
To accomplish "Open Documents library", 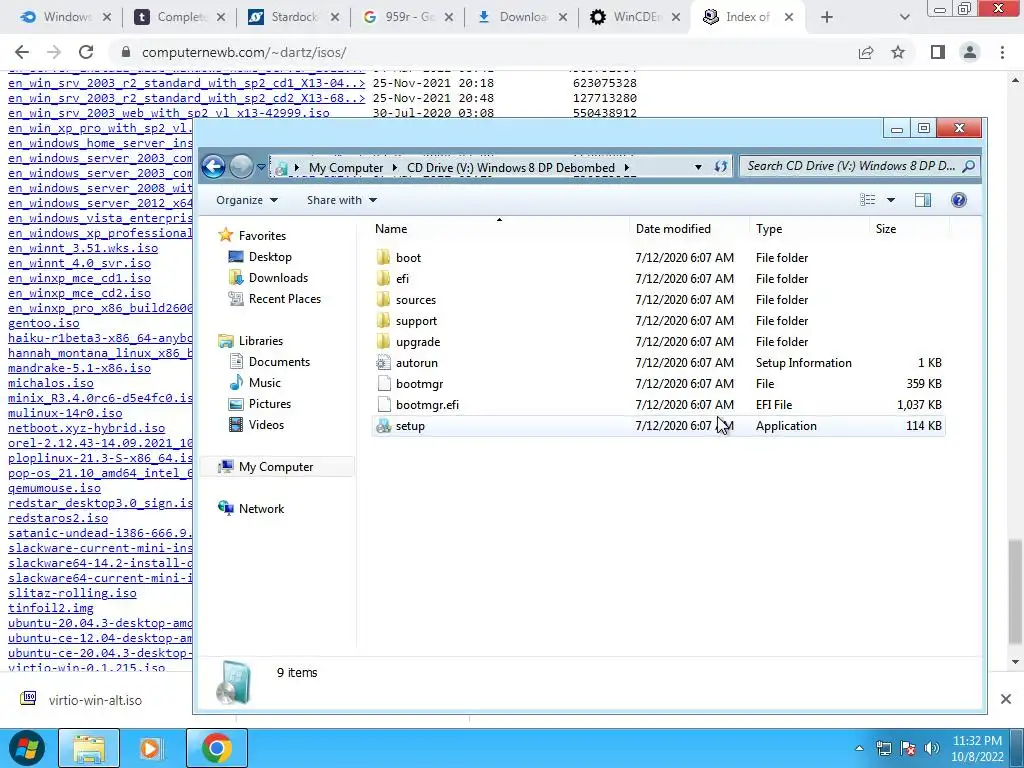I will coord(279,362).
